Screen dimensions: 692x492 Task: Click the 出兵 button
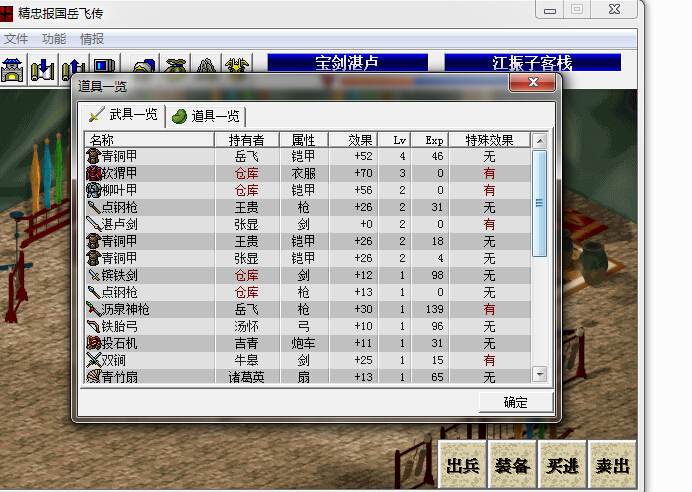coord(462,465)
